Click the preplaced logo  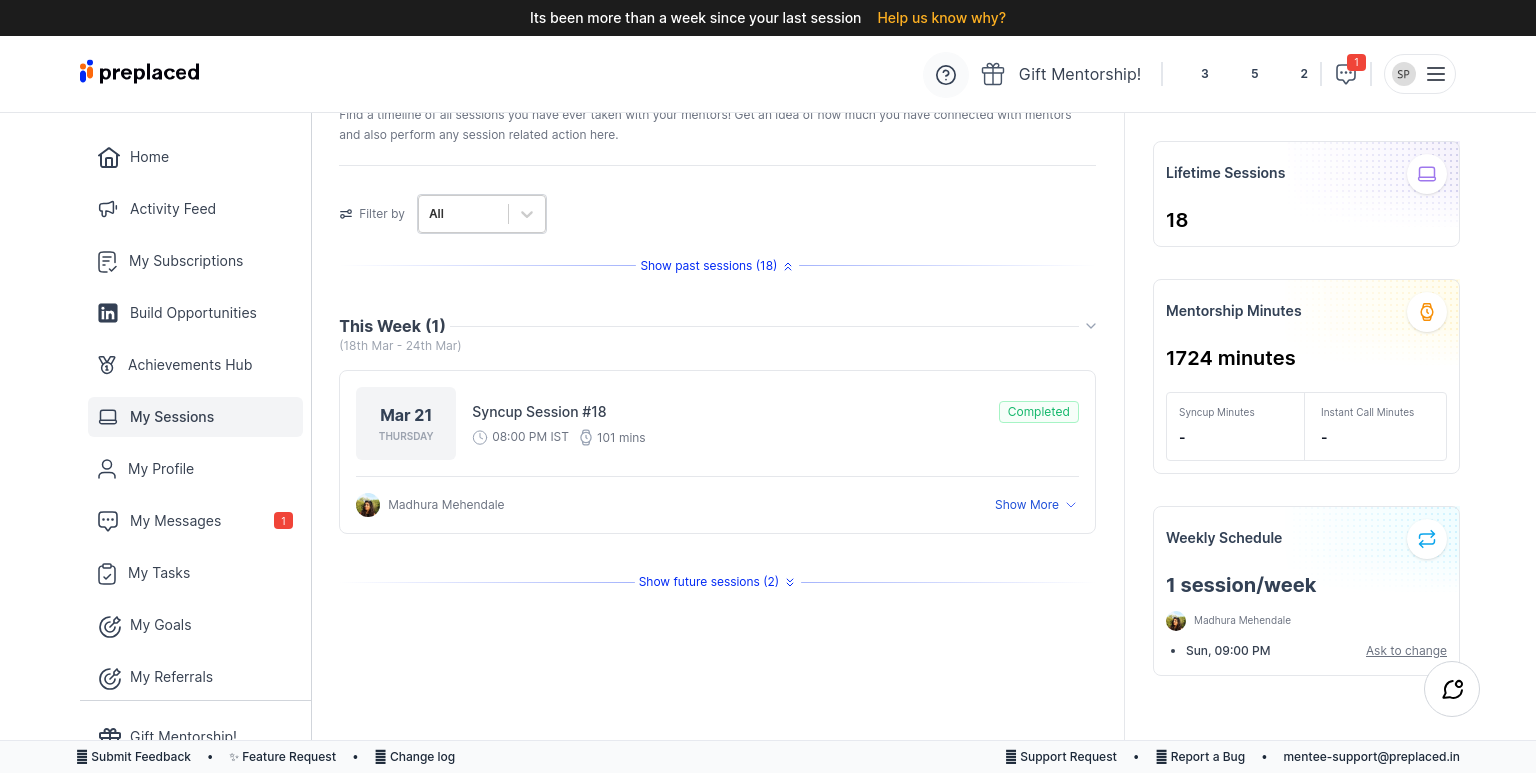[140, 72]
